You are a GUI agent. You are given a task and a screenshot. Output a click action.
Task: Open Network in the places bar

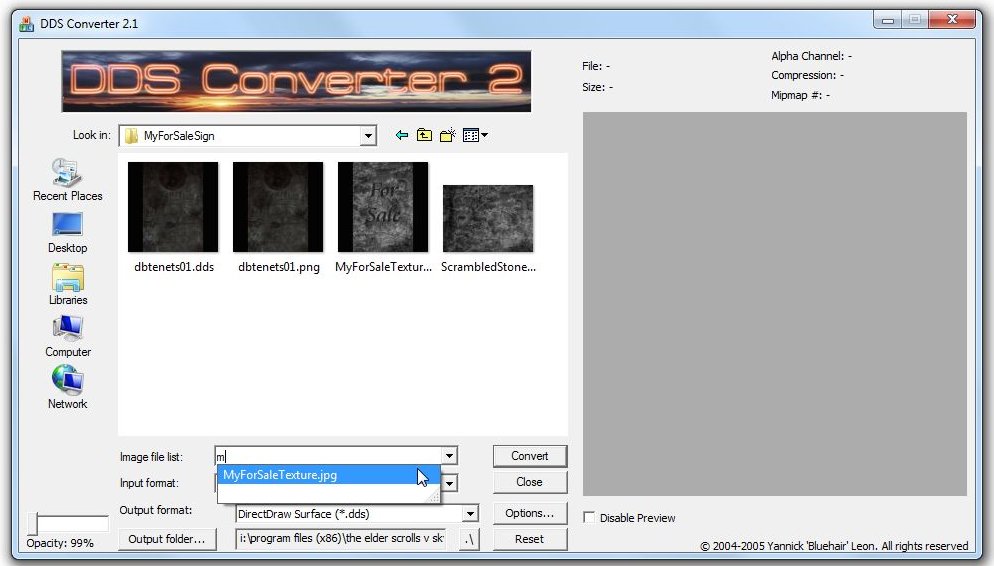(x=67, y=388)
